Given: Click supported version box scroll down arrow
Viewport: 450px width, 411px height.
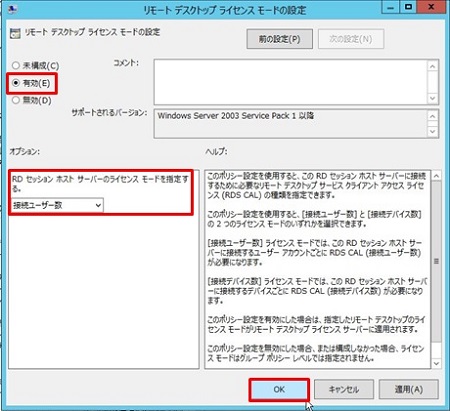Looking at the screenshot, I should tap(432, 131).
